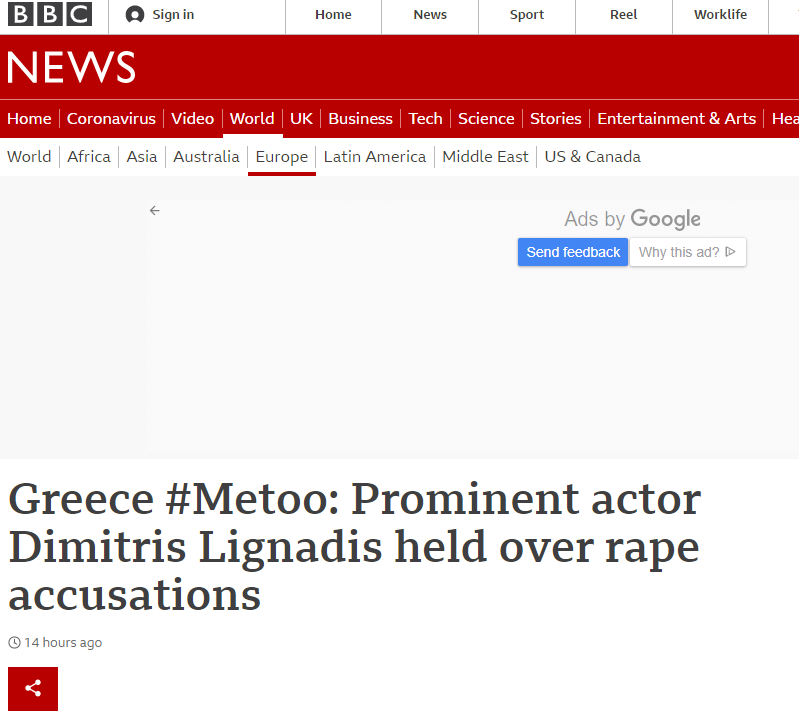Click the BBC logo blocks

point(49,15)
